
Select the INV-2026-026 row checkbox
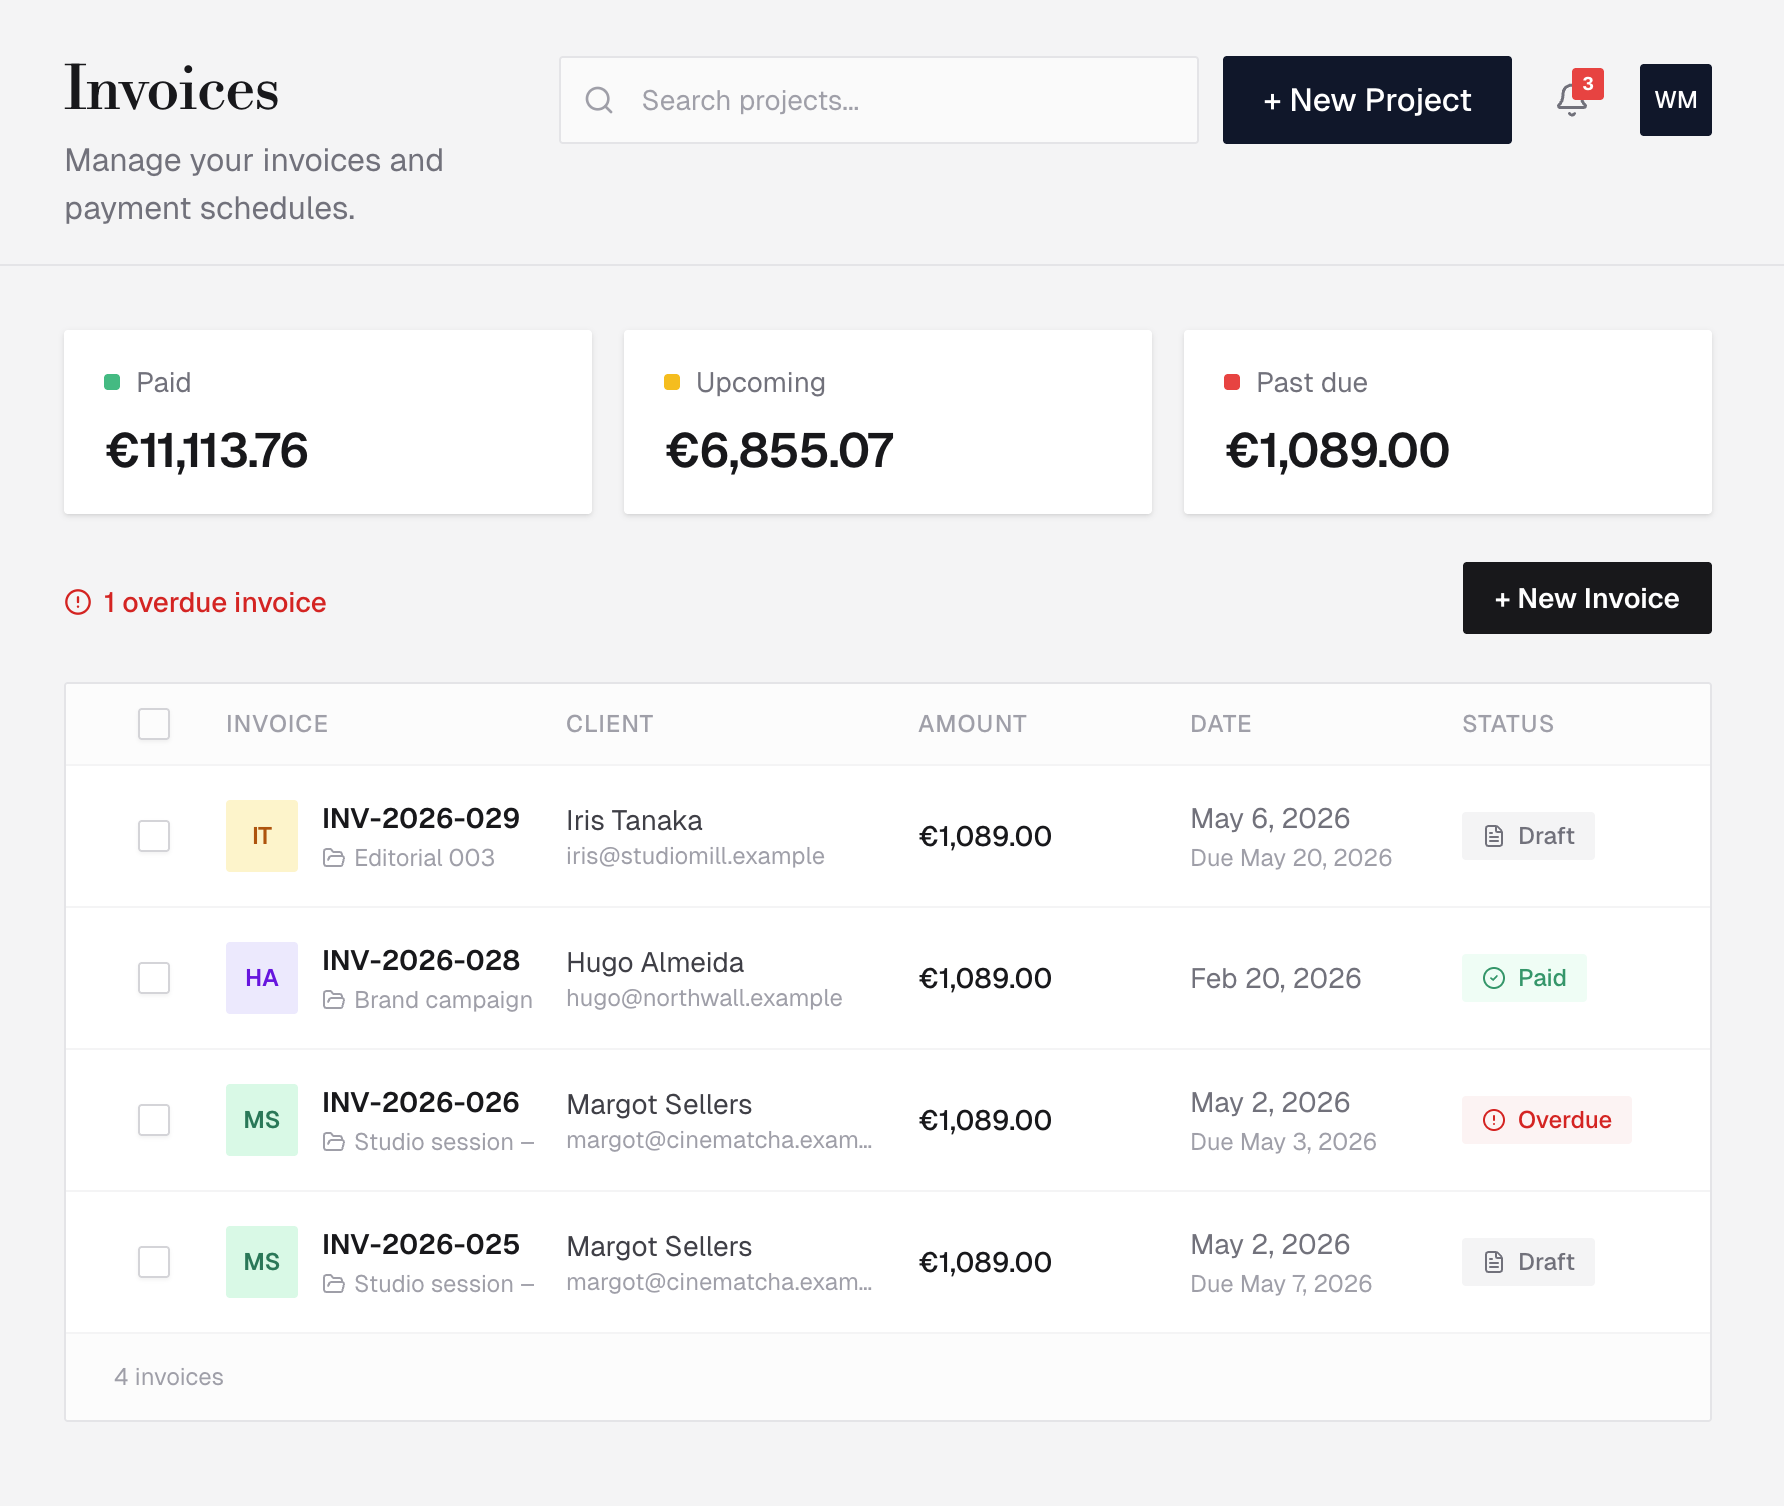(154, 1120)
